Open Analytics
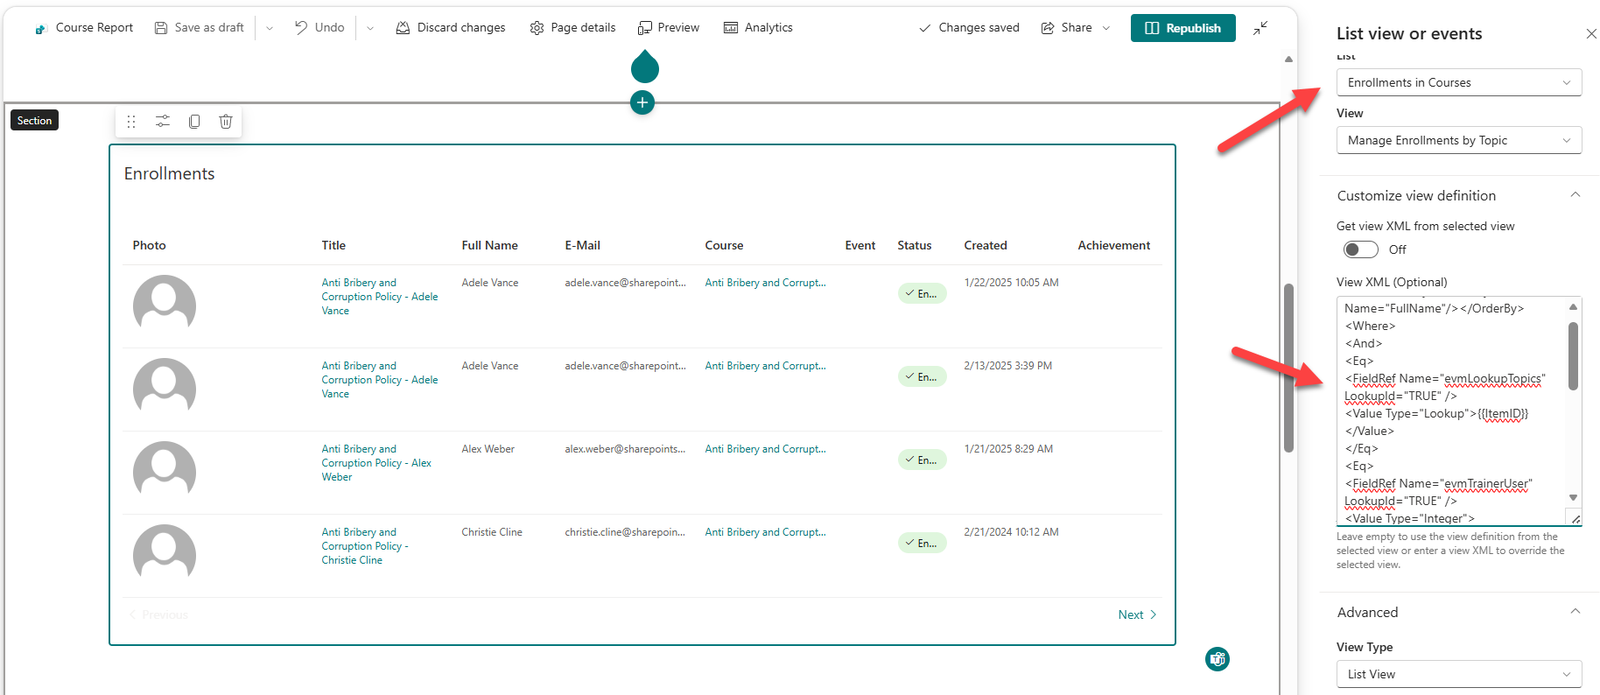This screenshot has height=695, width=1600. coord(758,28)
